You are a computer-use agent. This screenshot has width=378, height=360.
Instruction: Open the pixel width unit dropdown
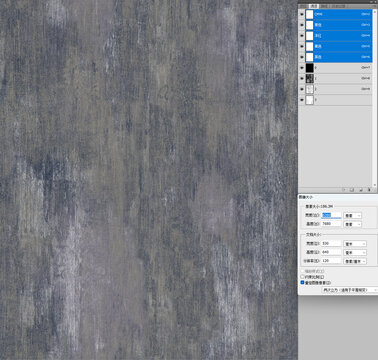353,216
